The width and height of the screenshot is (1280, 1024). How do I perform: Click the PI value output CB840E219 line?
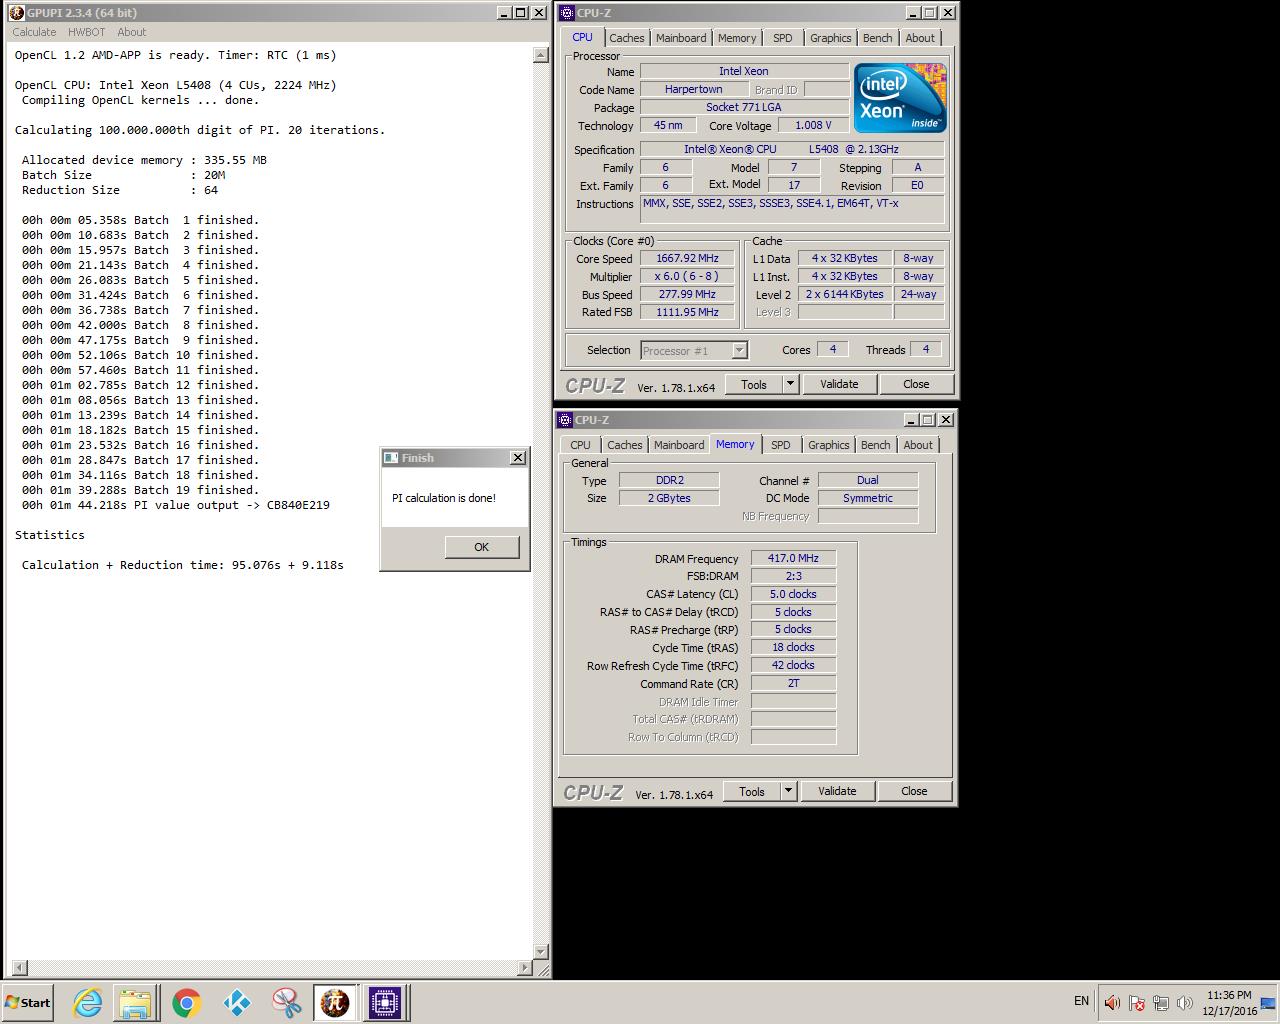coord(176,505)
